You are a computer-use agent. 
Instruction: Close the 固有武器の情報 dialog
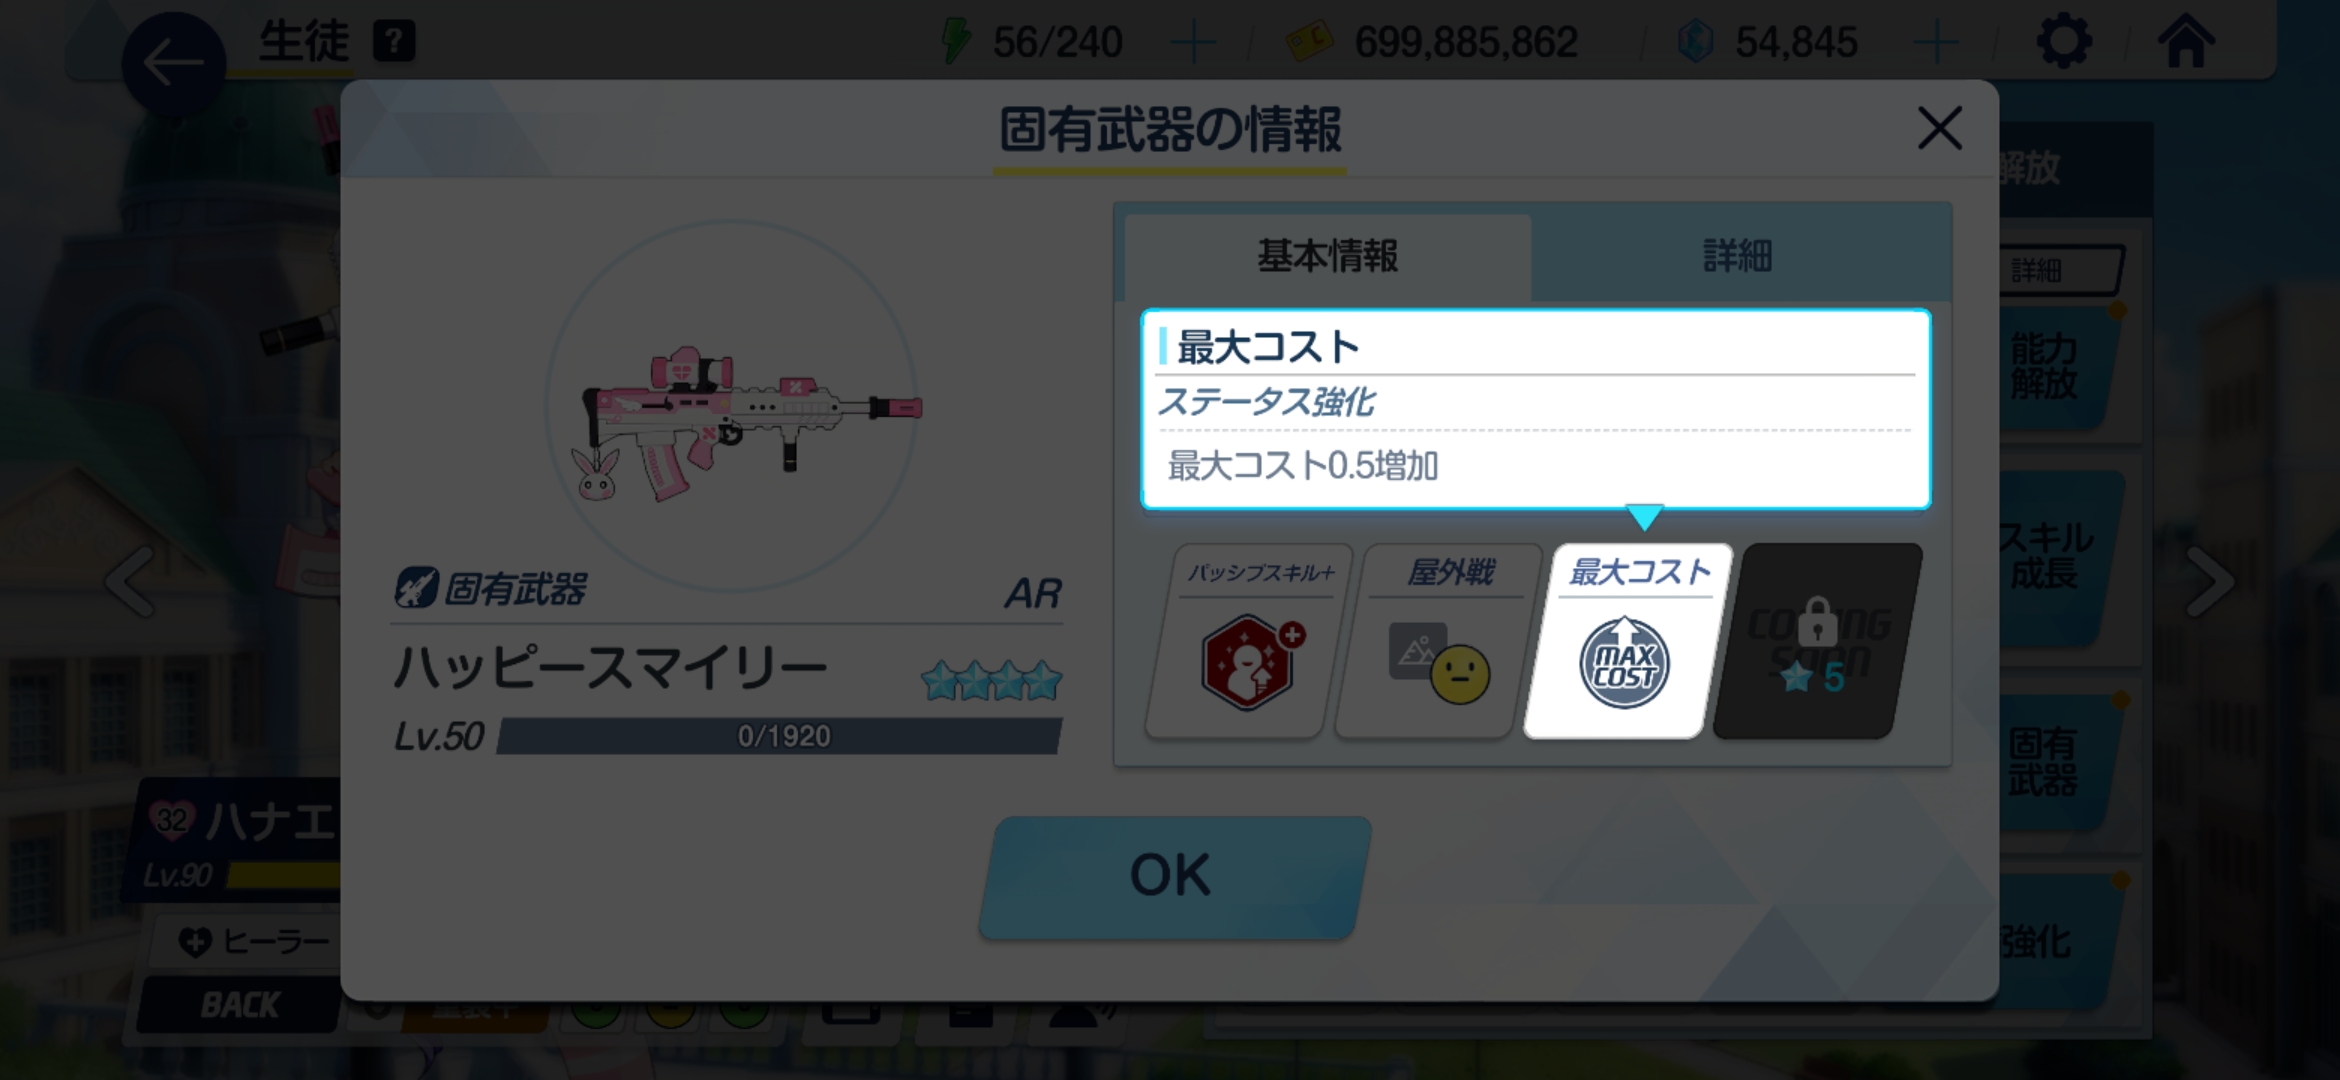pyautogui.click(x=1940, y=128)
